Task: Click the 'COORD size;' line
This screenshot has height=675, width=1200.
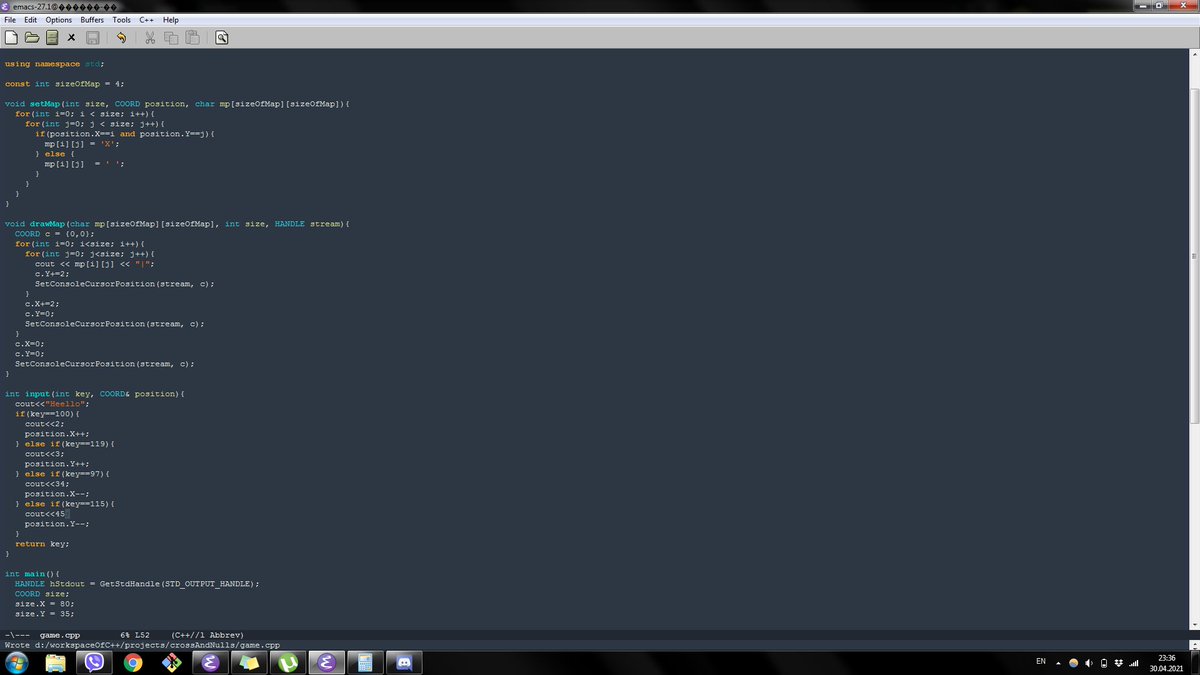Action: (42, 594)
